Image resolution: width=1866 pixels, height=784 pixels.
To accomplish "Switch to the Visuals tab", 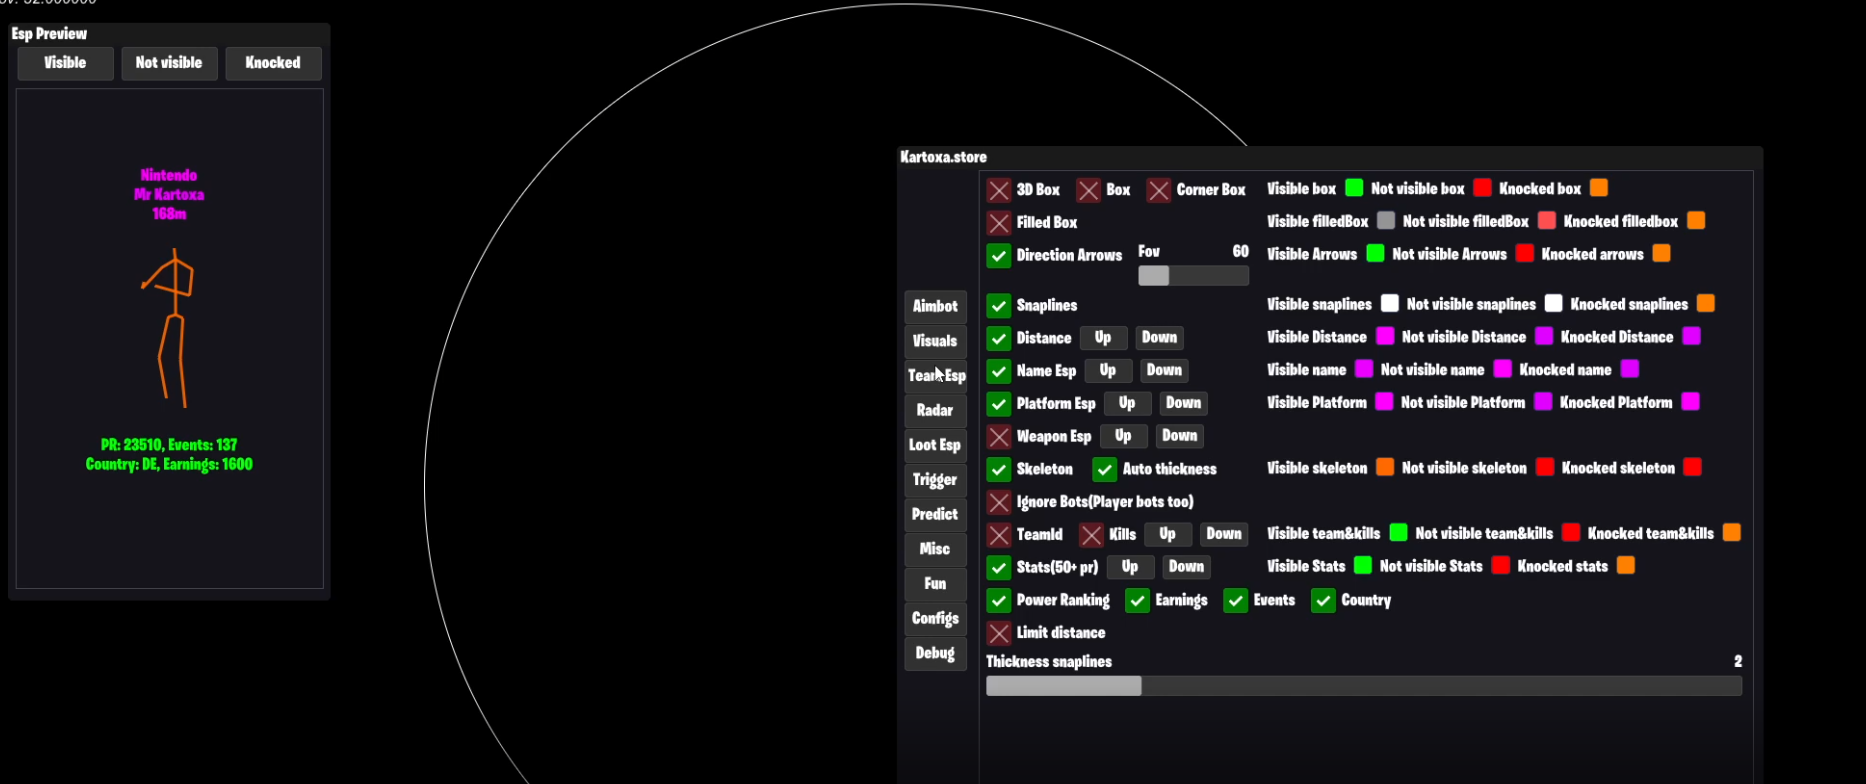I will (935, 341).
